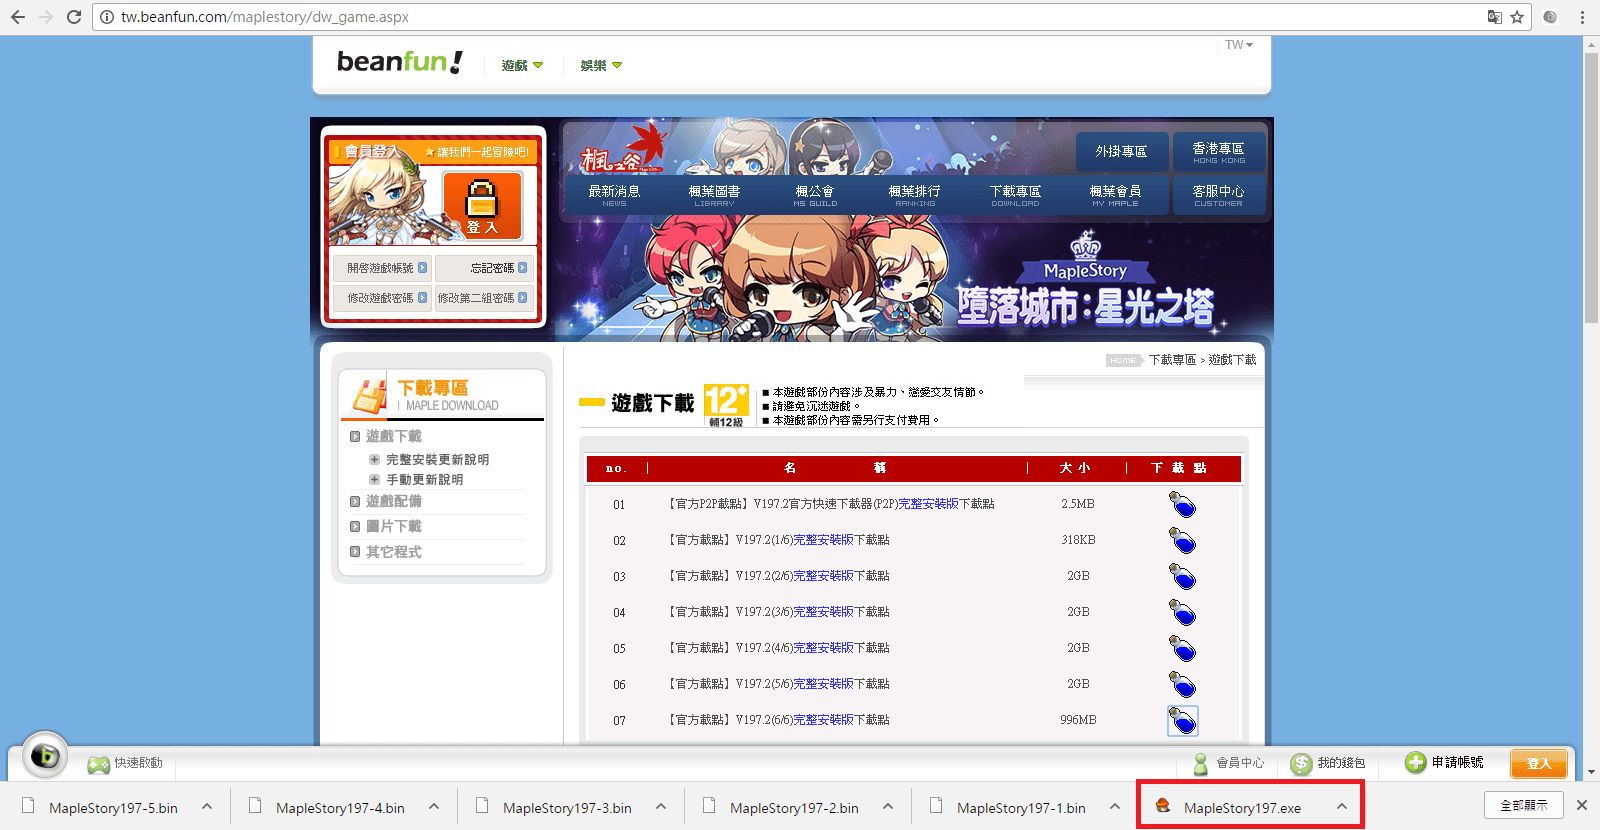The width and height of the screenshot is (1600, 830).
Task: Click the 修改第二組密碼 button
Action: click(484, 298)
